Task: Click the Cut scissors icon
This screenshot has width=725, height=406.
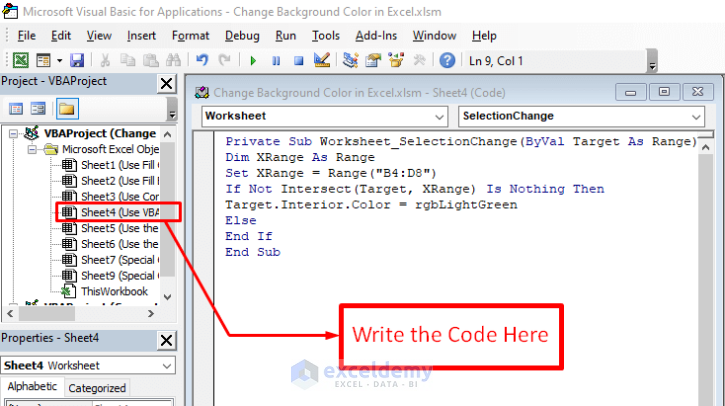Action: (x=105, y=61)
